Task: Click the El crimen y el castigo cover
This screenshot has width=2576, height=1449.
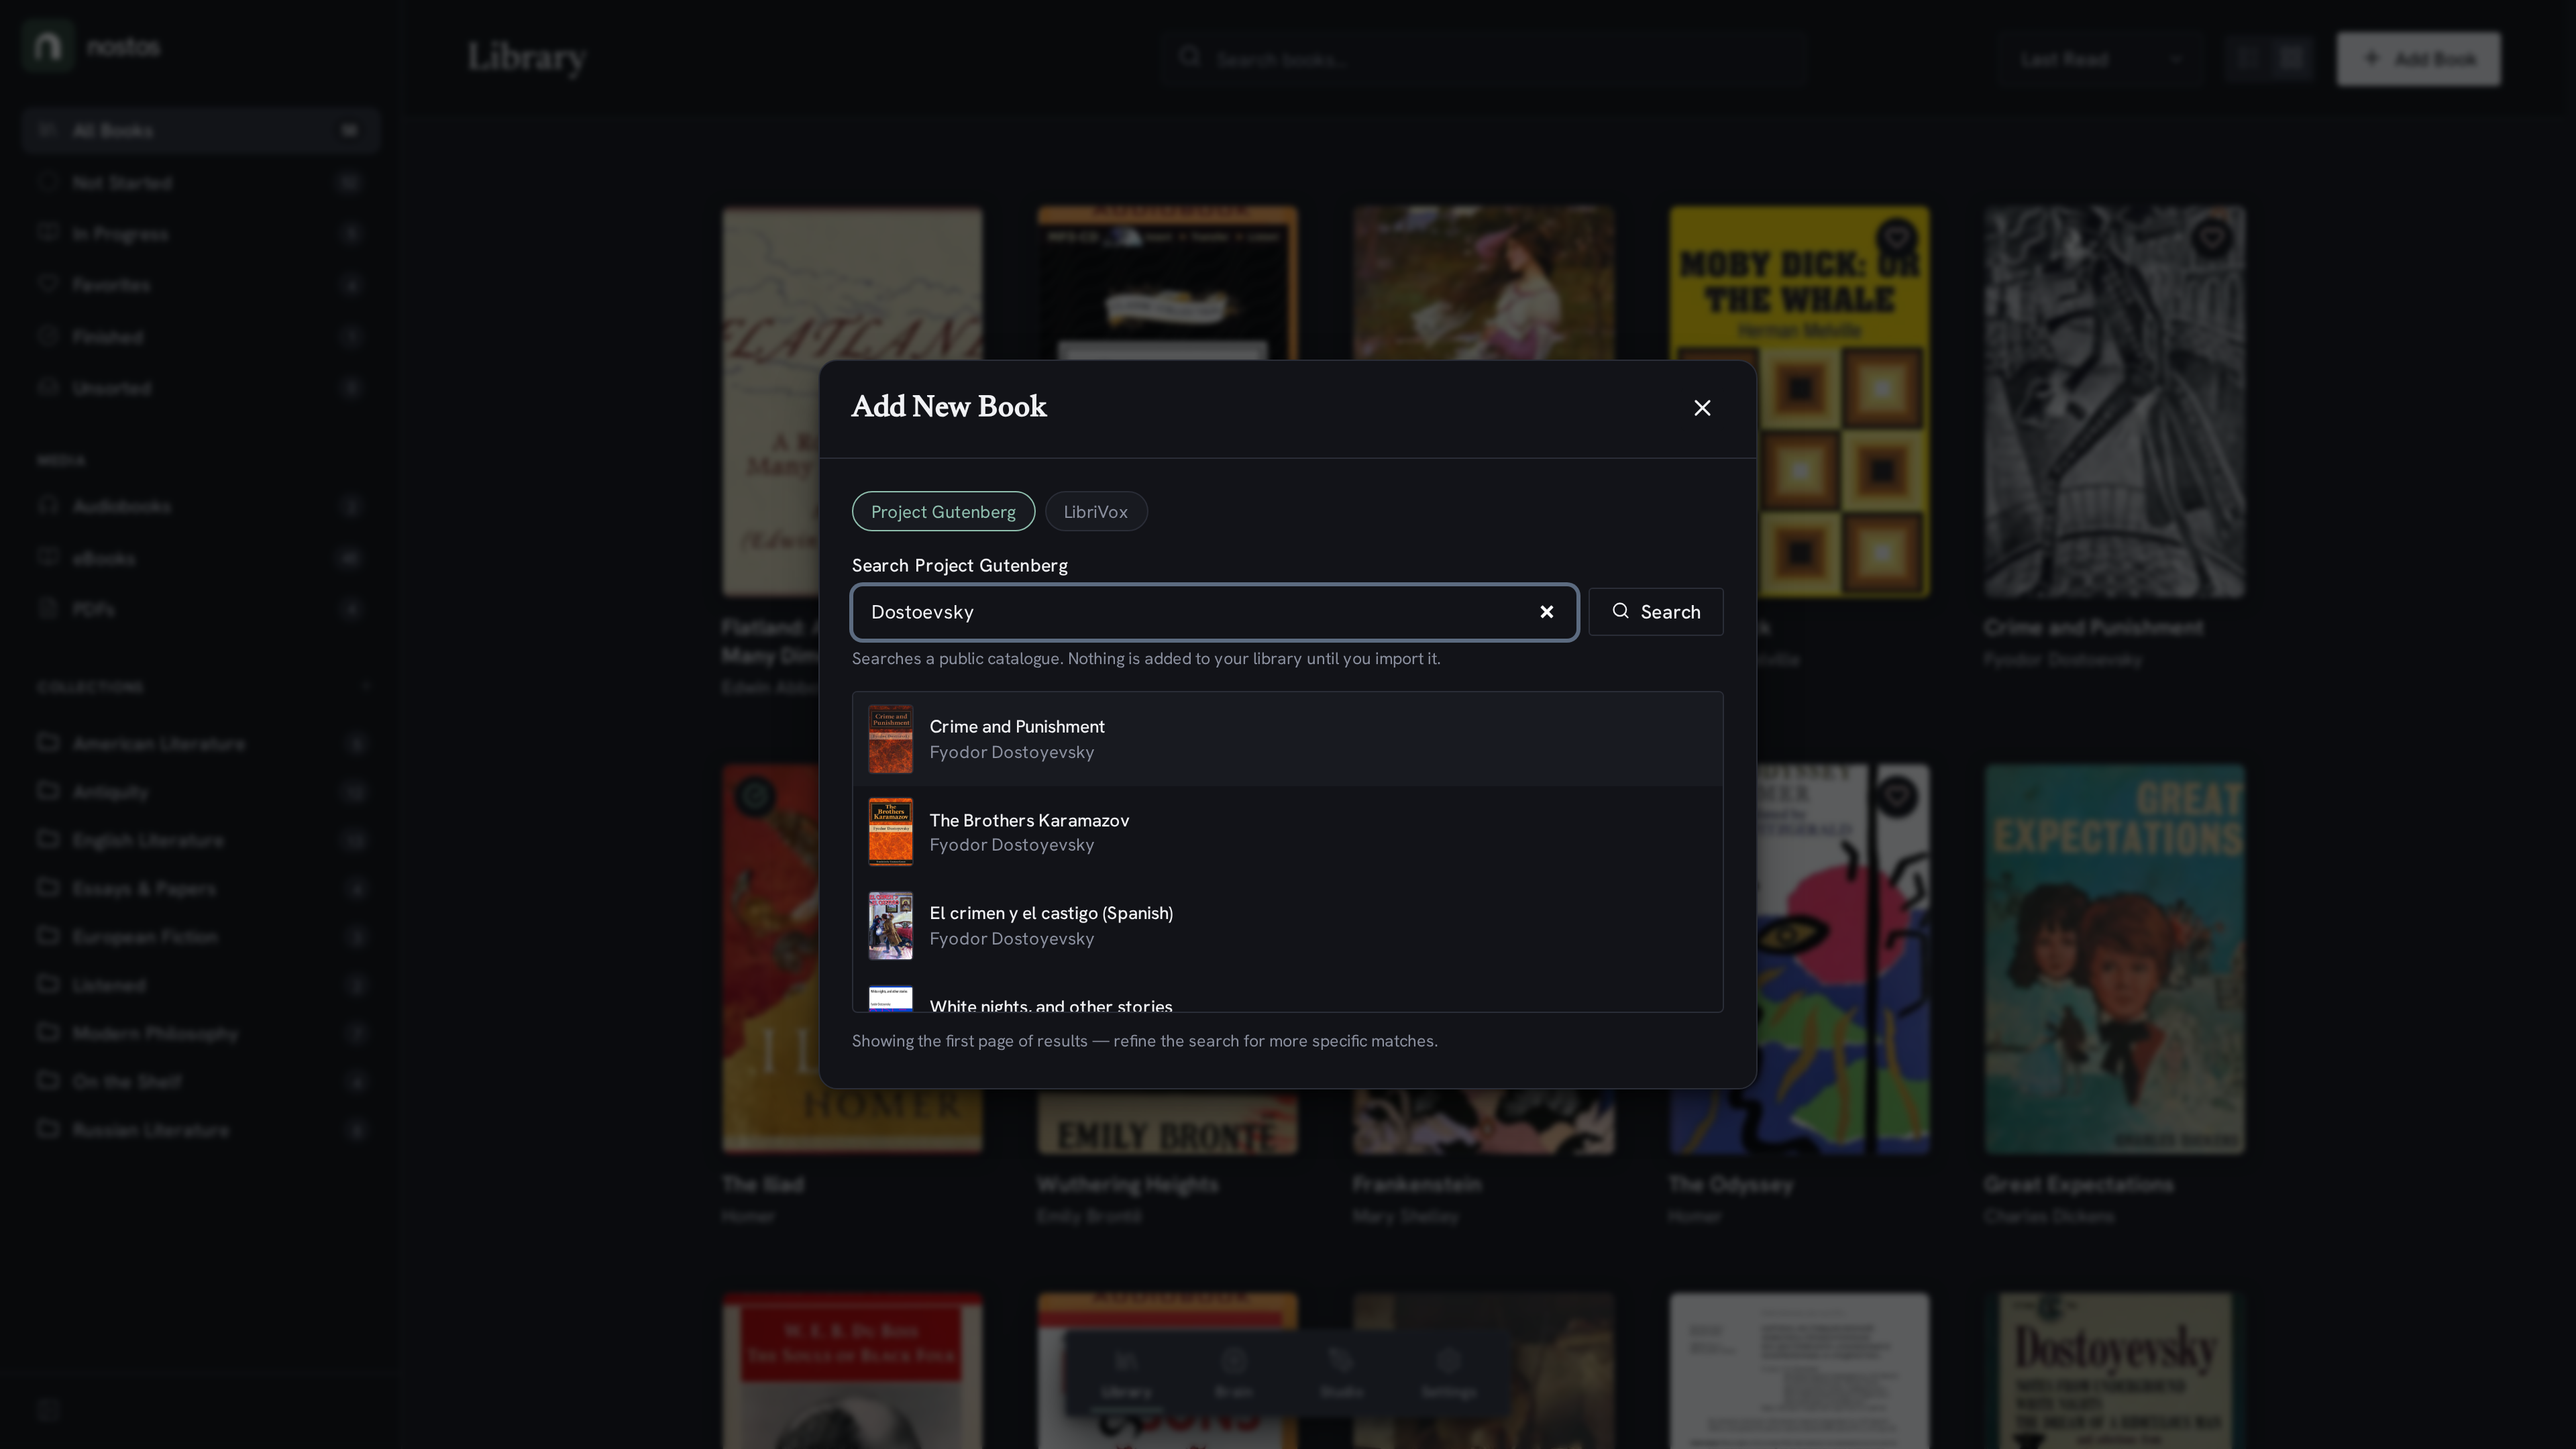Action: 890,926
